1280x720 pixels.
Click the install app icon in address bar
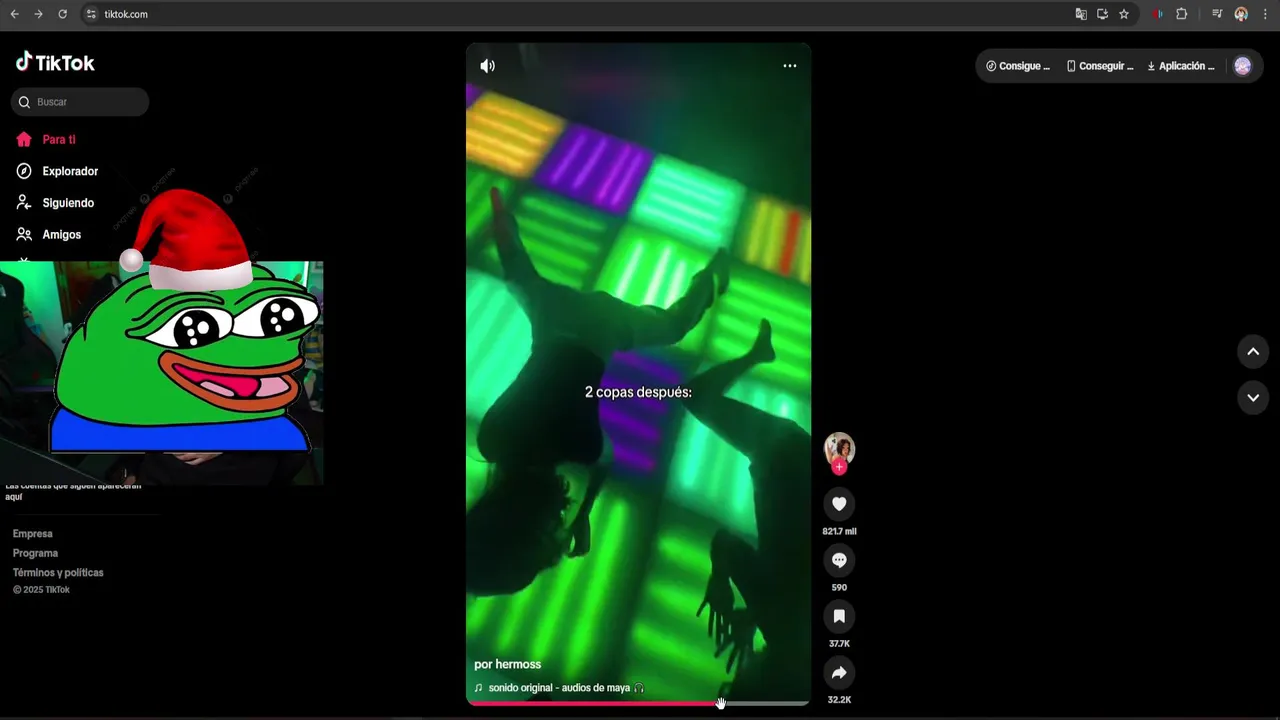tap(1102, 14)
